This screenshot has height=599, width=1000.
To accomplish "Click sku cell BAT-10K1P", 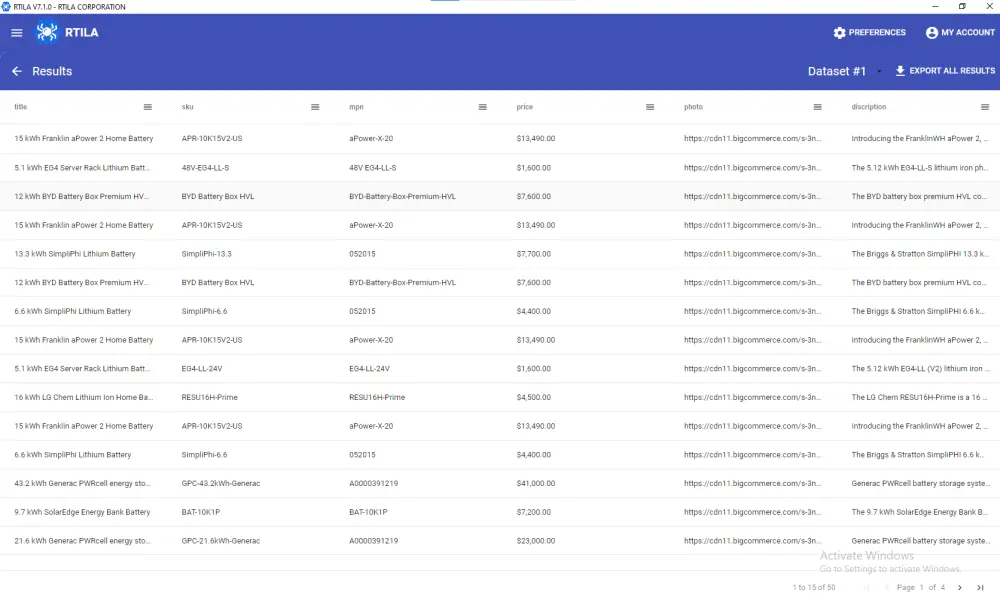I will point(200,512).
